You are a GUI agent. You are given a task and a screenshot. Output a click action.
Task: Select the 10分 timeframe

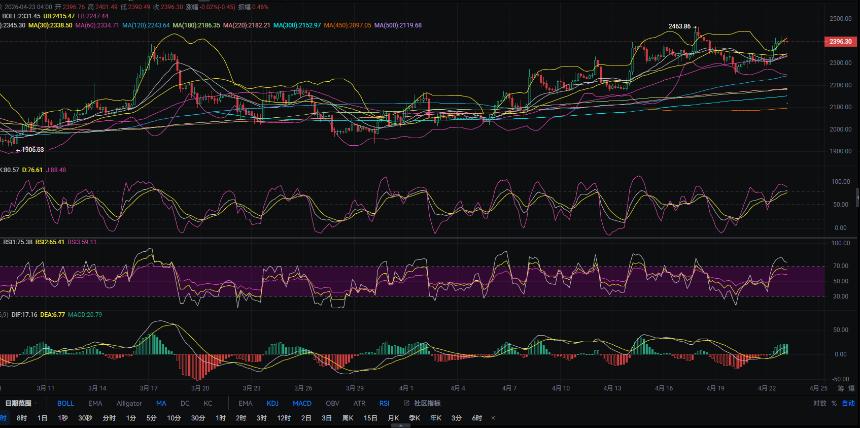174,418
